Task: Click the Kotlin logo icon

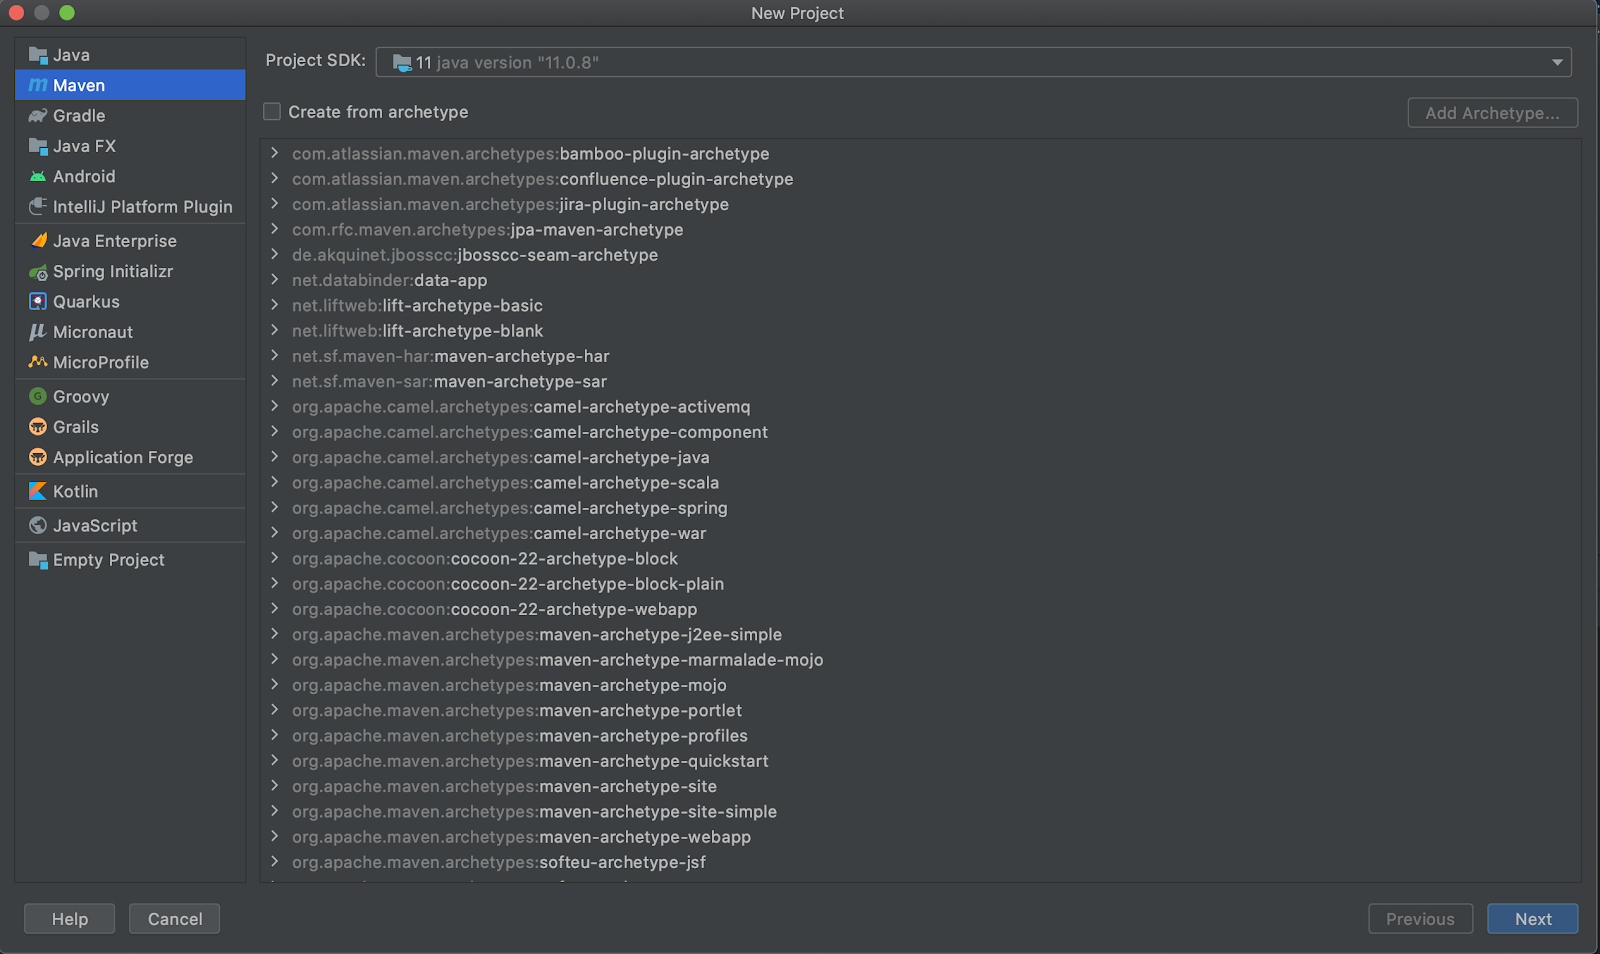Action: click(38, 491)
